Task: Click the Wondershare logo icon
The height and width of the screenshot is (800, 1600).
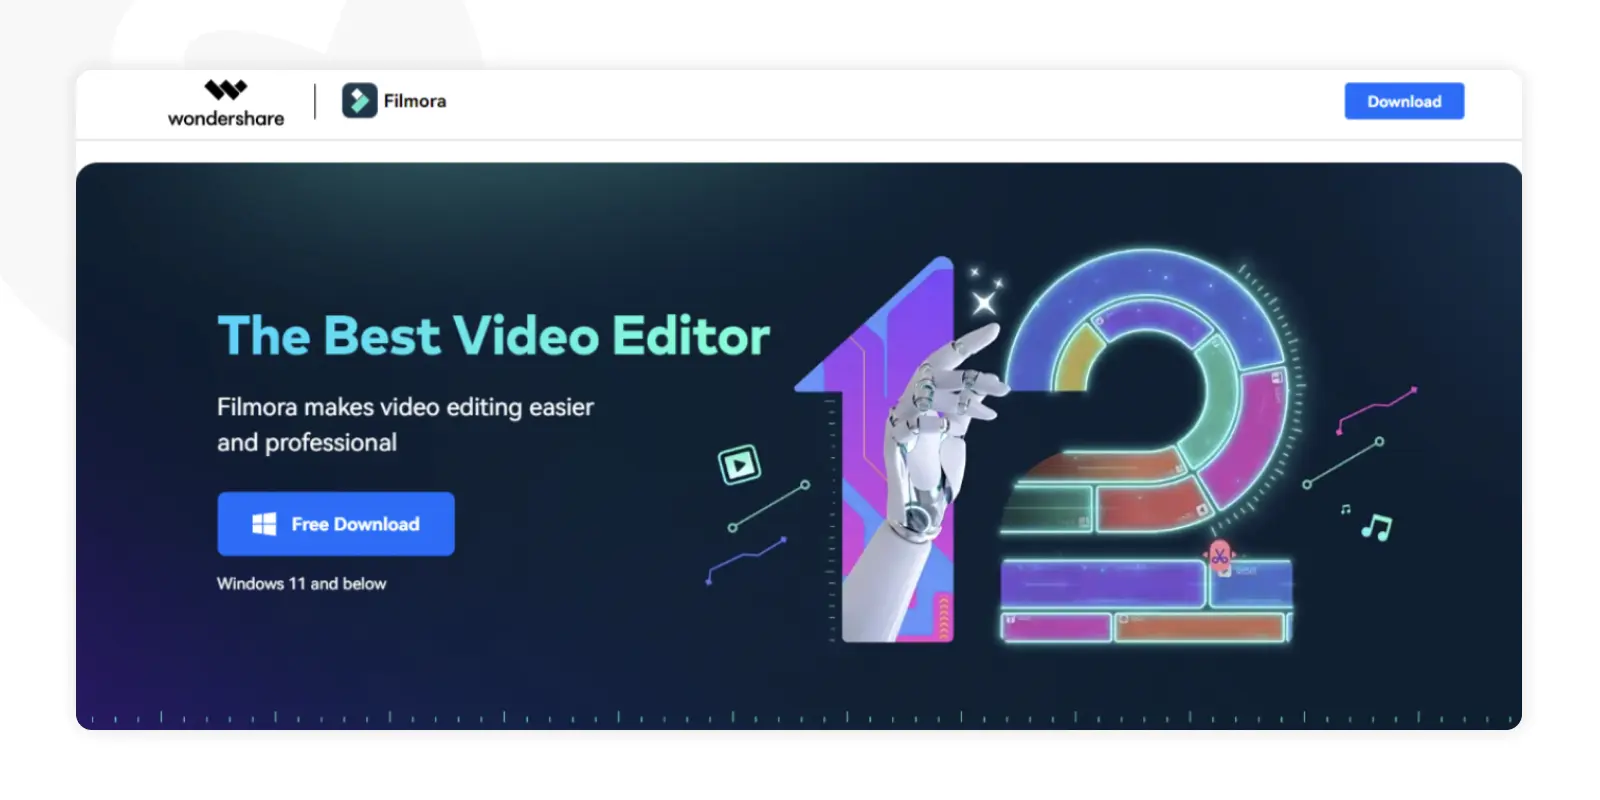Action: [226, 90]
